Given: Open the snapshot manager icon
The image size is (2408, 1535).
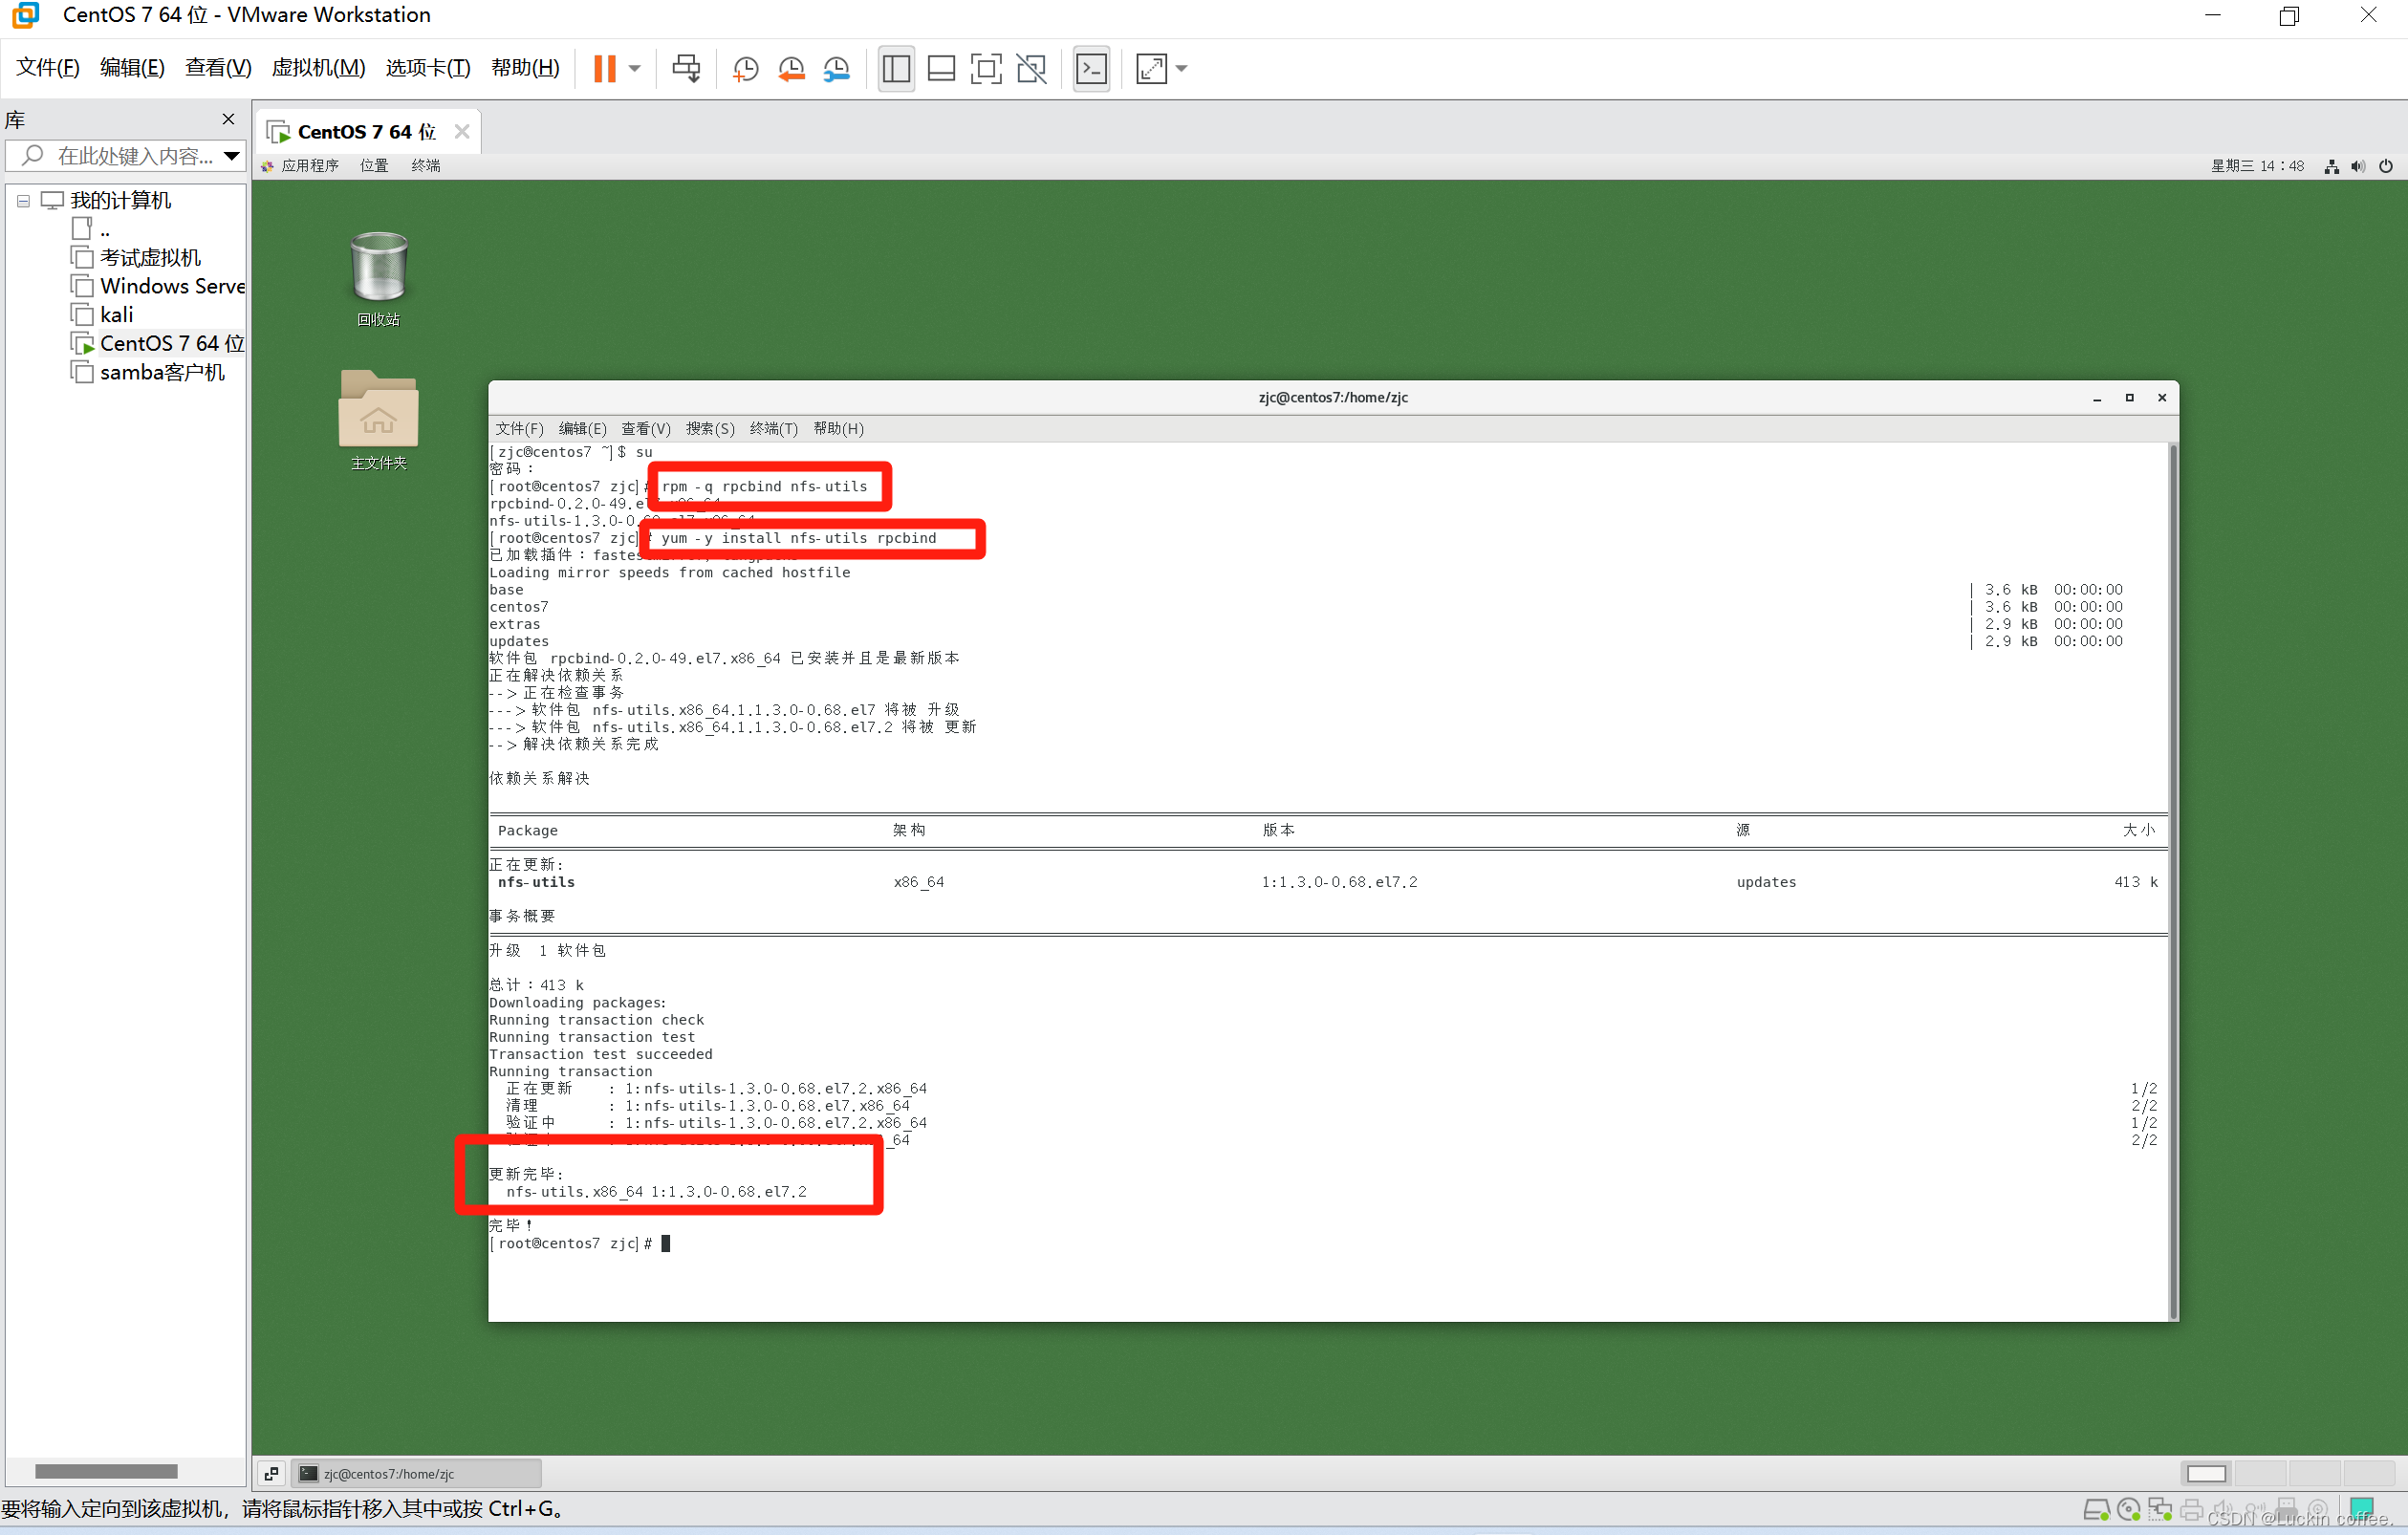Looking at the screenshot, I should pos(836,68).
